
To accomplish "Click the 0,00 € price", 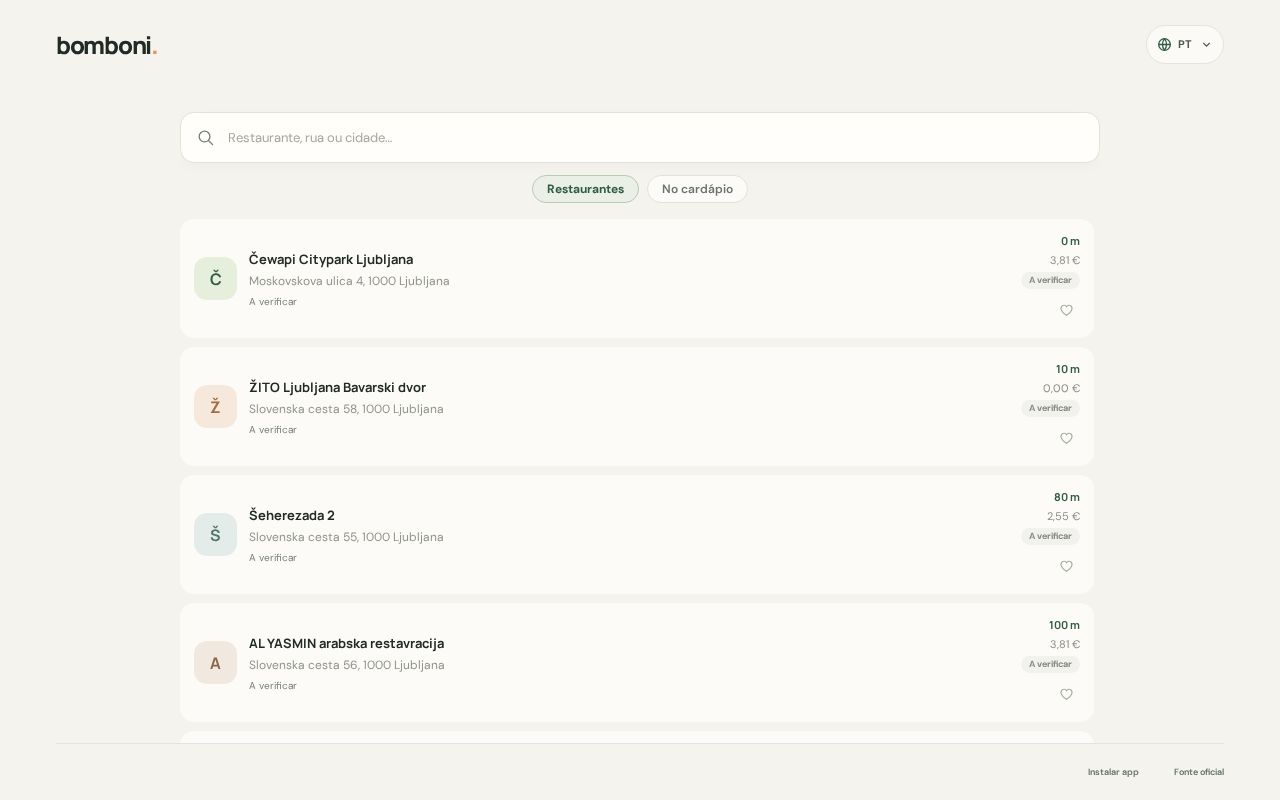I will [x=1061, y=388].
